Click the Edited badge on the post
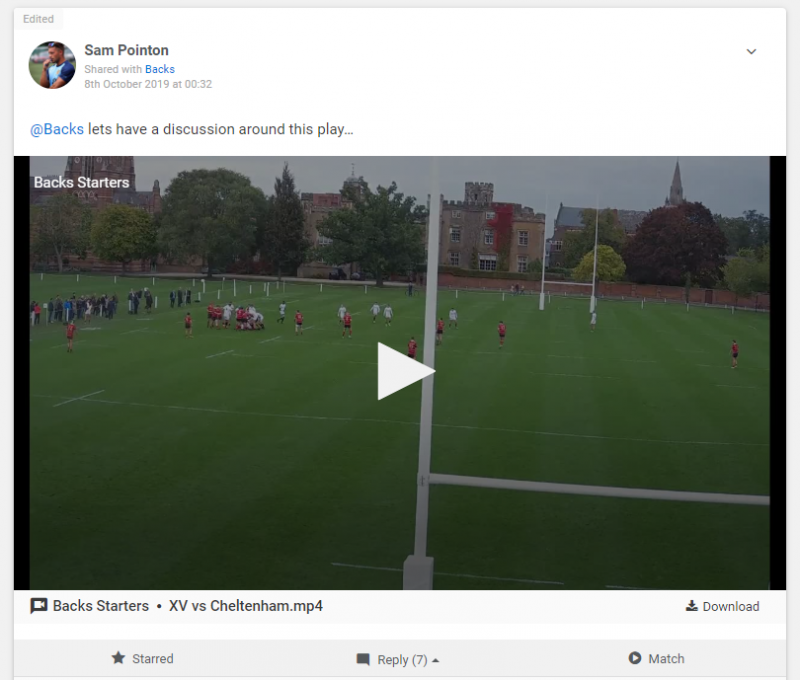 [38, 19]
